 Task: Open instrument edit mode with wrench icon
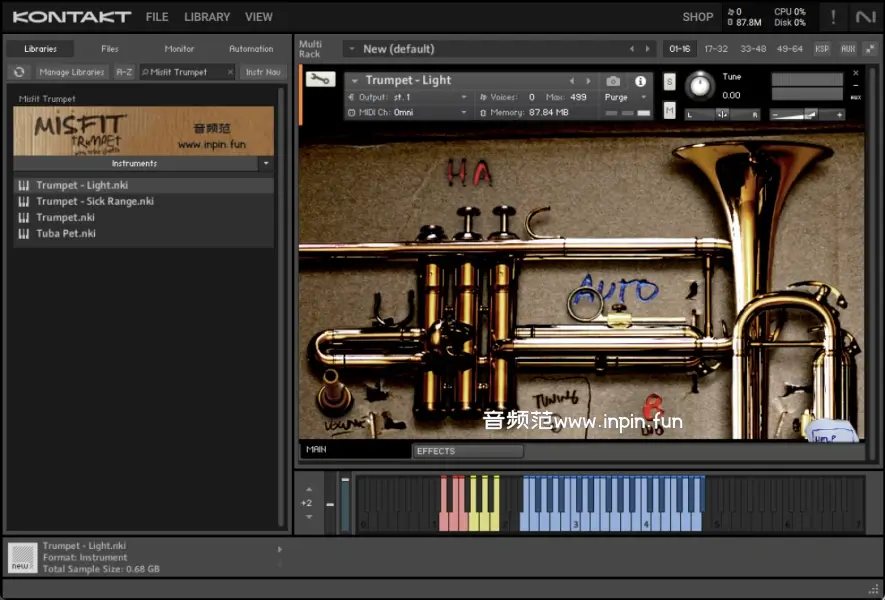pos(320,80)
